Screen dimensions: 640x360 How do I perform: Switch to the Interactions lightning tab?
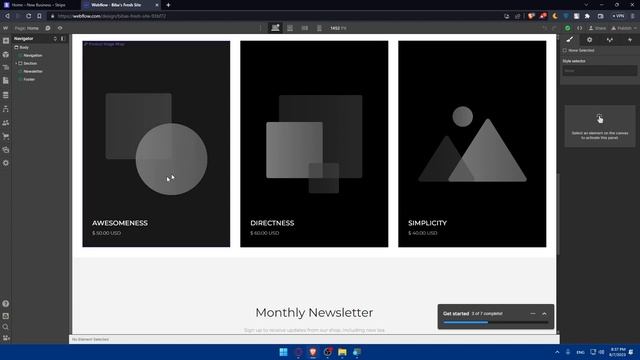click(x=630, y=40)
